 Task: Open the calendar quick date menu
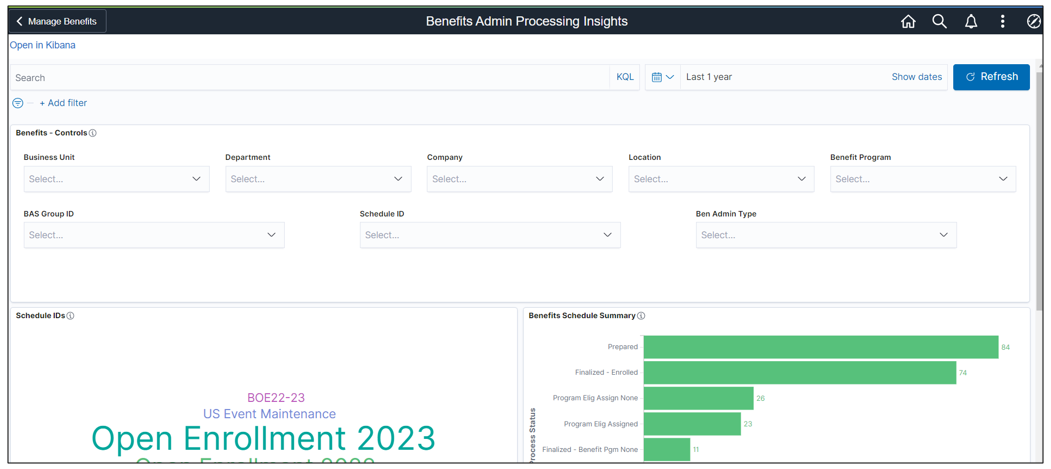point(662,77)
